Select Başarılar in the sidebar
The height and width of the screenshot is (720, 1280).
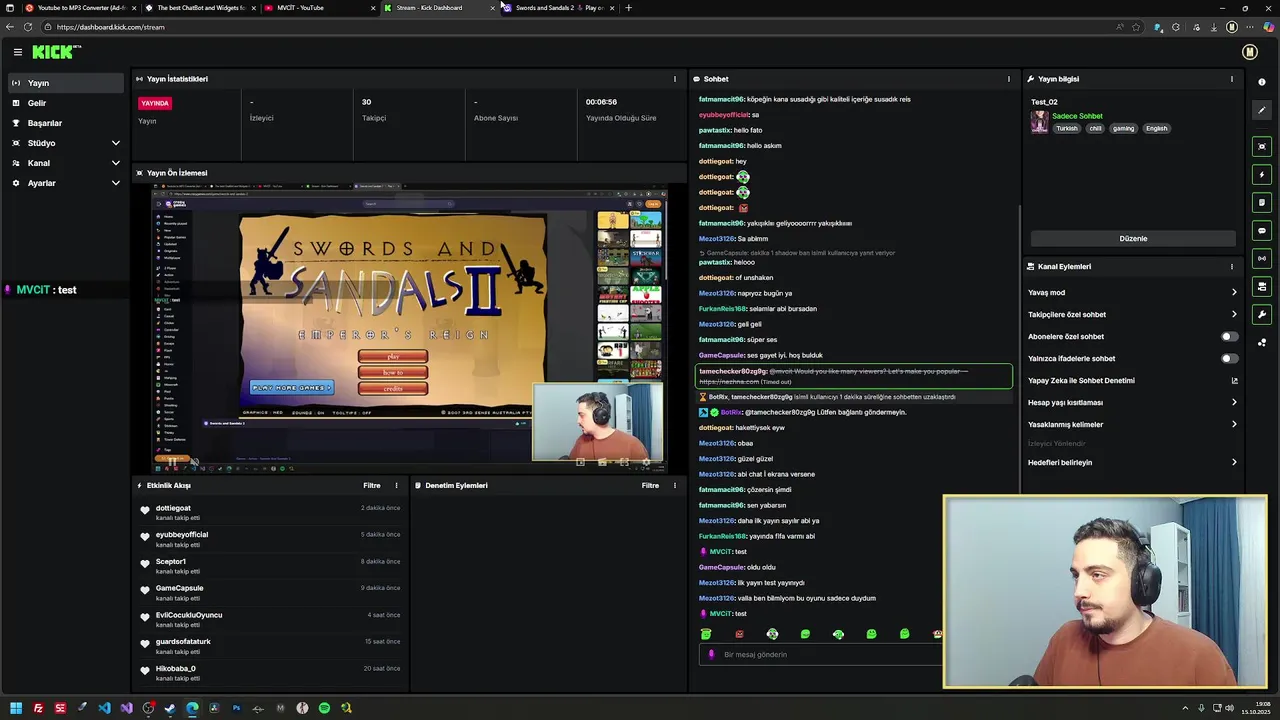(x=66, y=123)
